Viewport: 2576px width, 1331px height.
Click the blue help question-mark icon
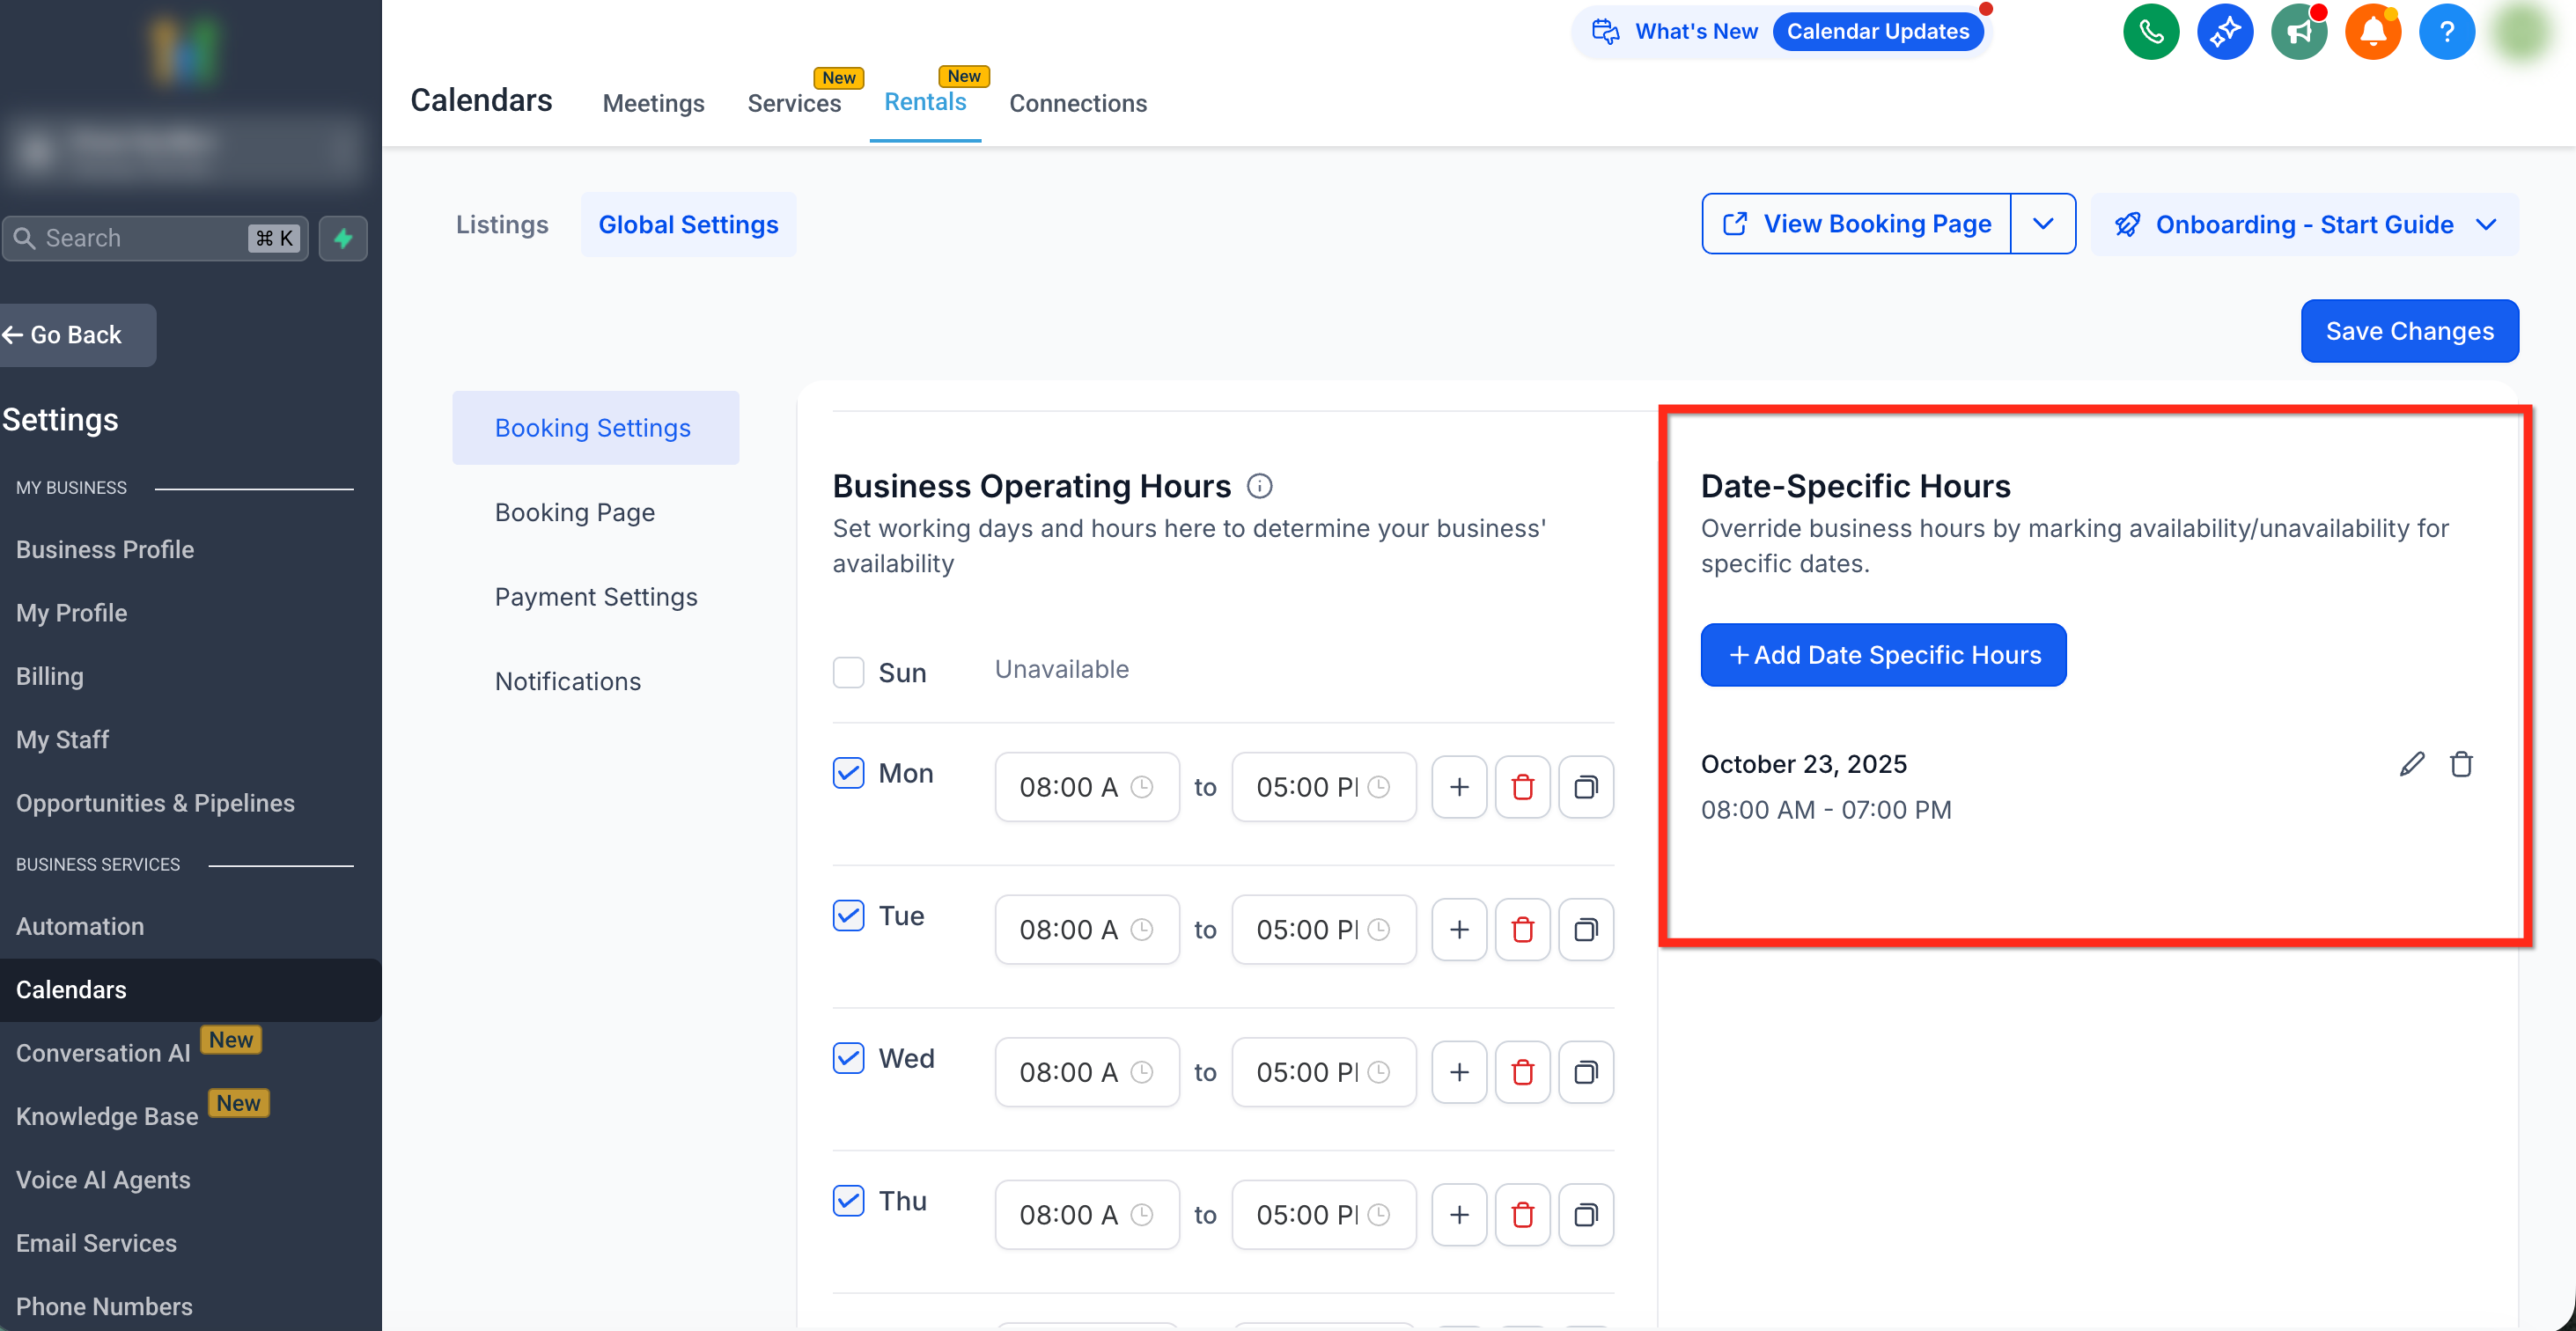pos(2446,32)
